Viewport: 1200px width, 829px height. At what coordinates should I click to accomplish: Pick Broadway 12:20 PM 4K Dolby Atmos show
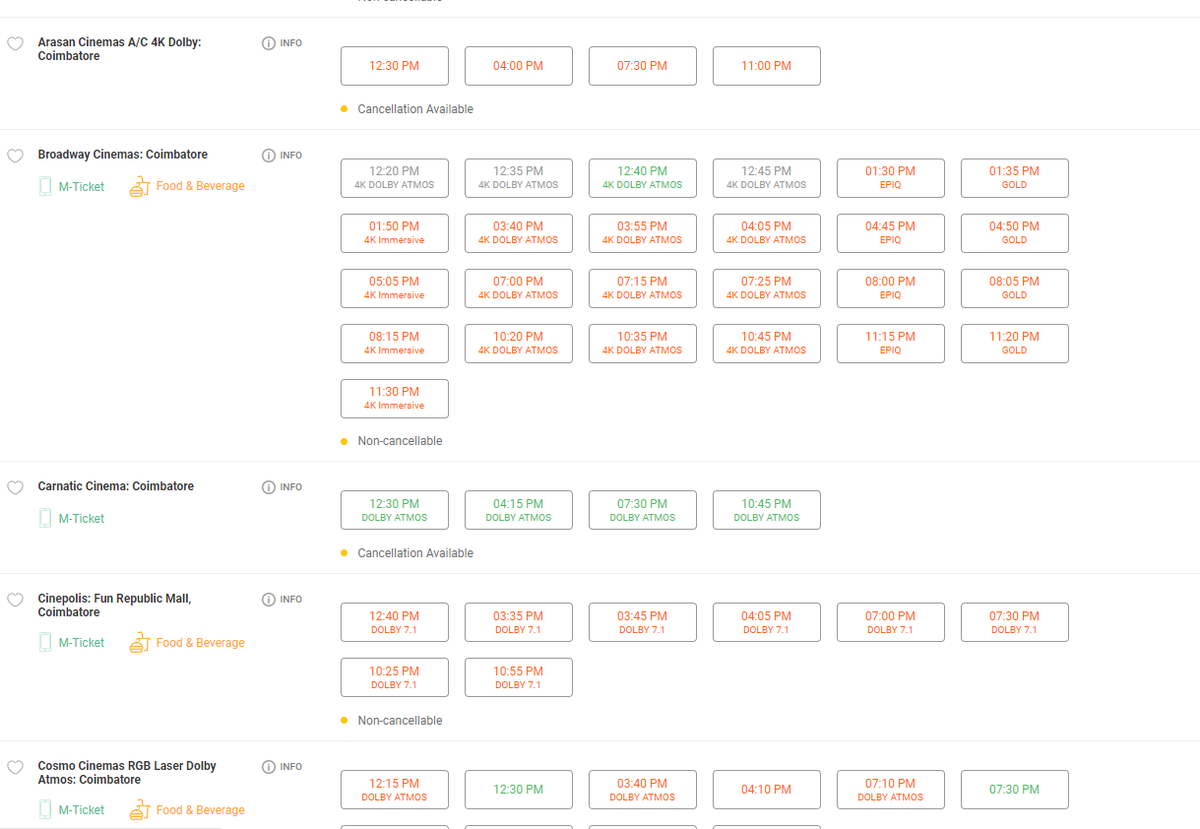click(394, 178)
